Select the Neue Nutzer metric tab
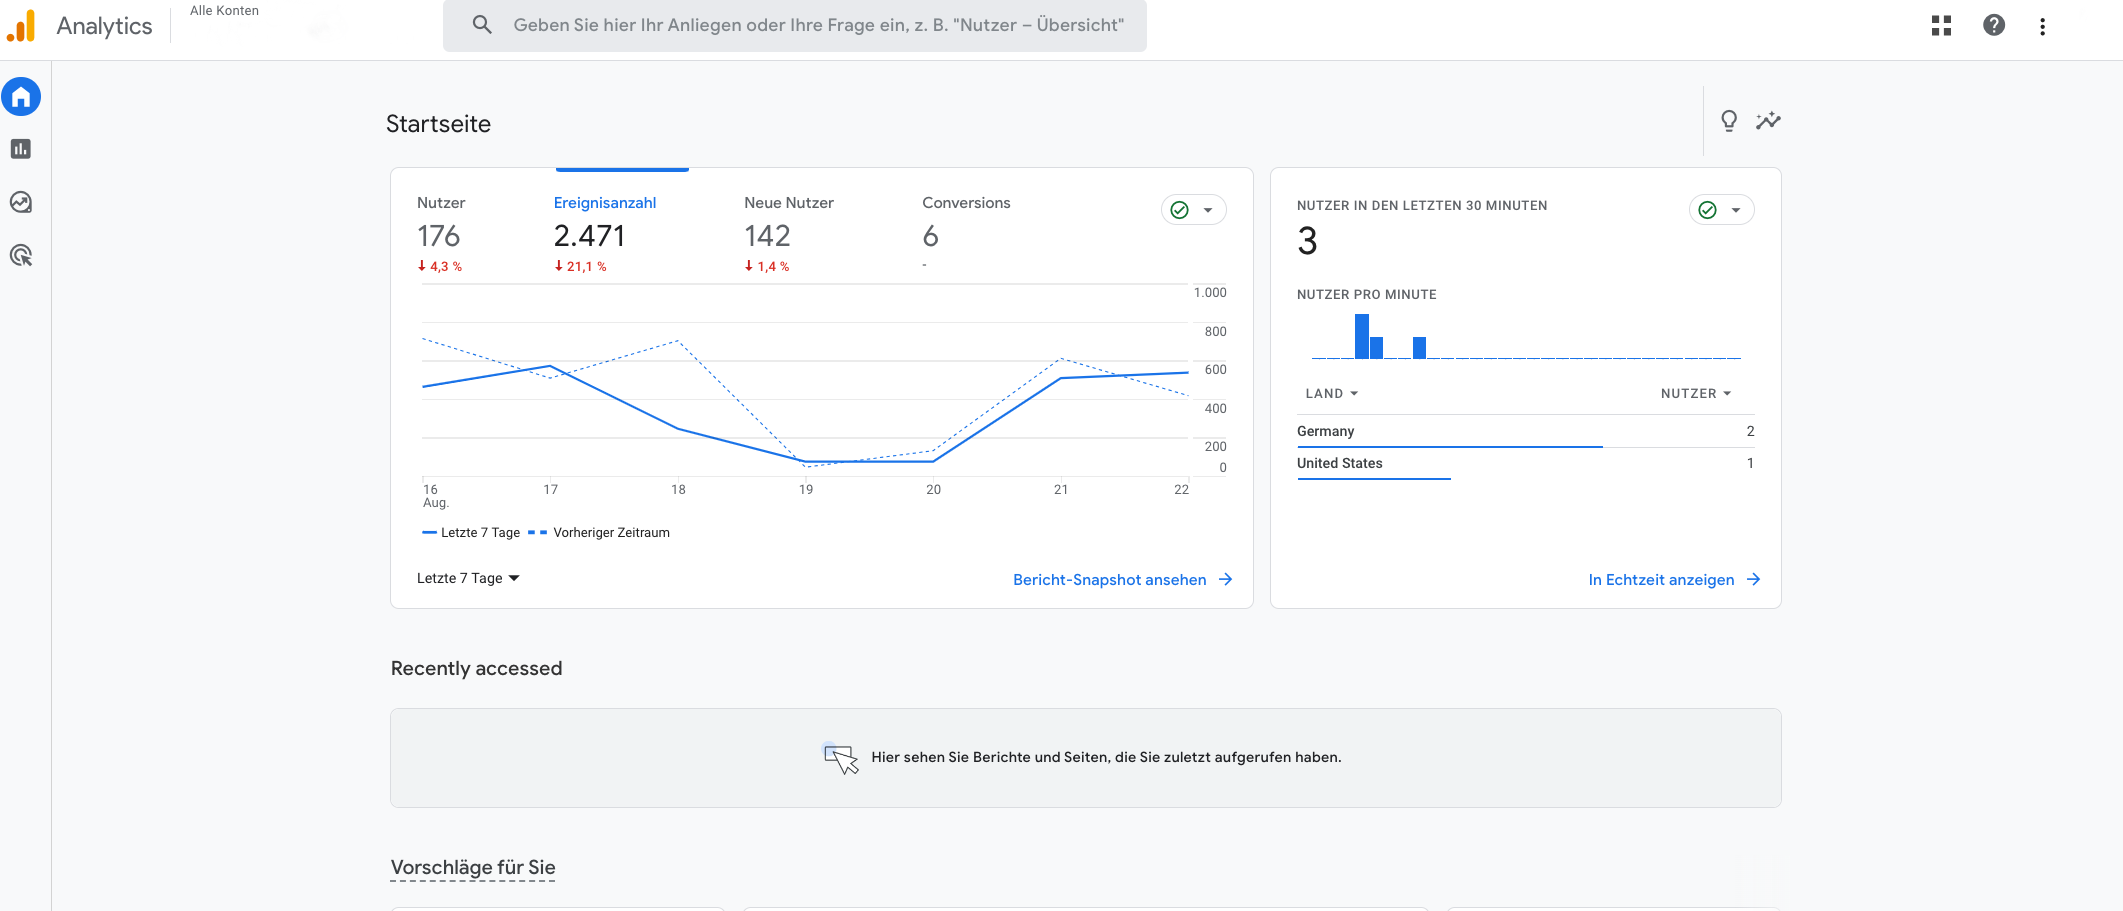 click(788, 234)
